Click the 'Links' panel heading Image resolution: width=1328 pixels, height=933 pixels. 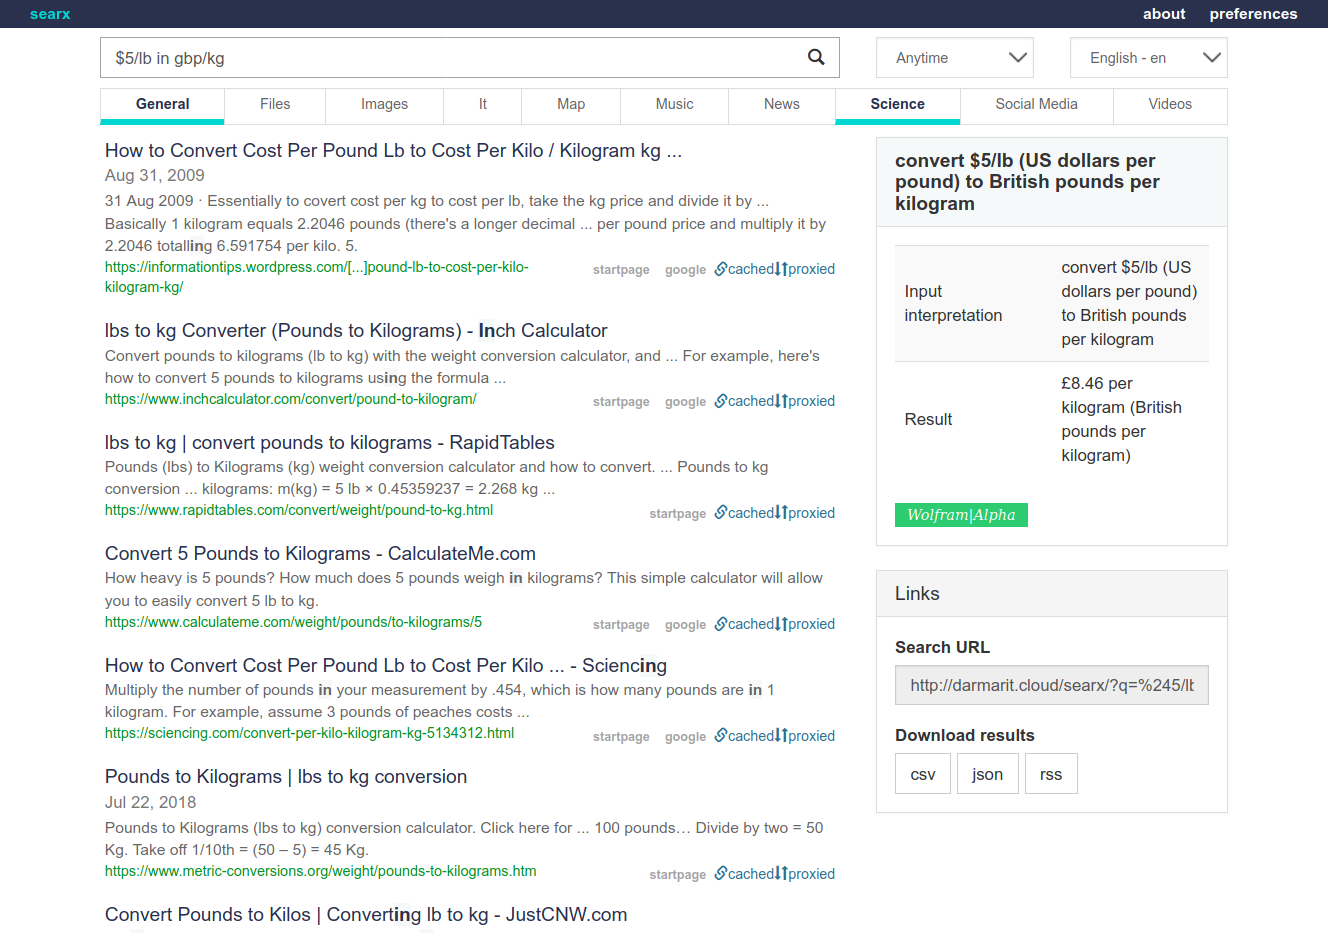917,594
